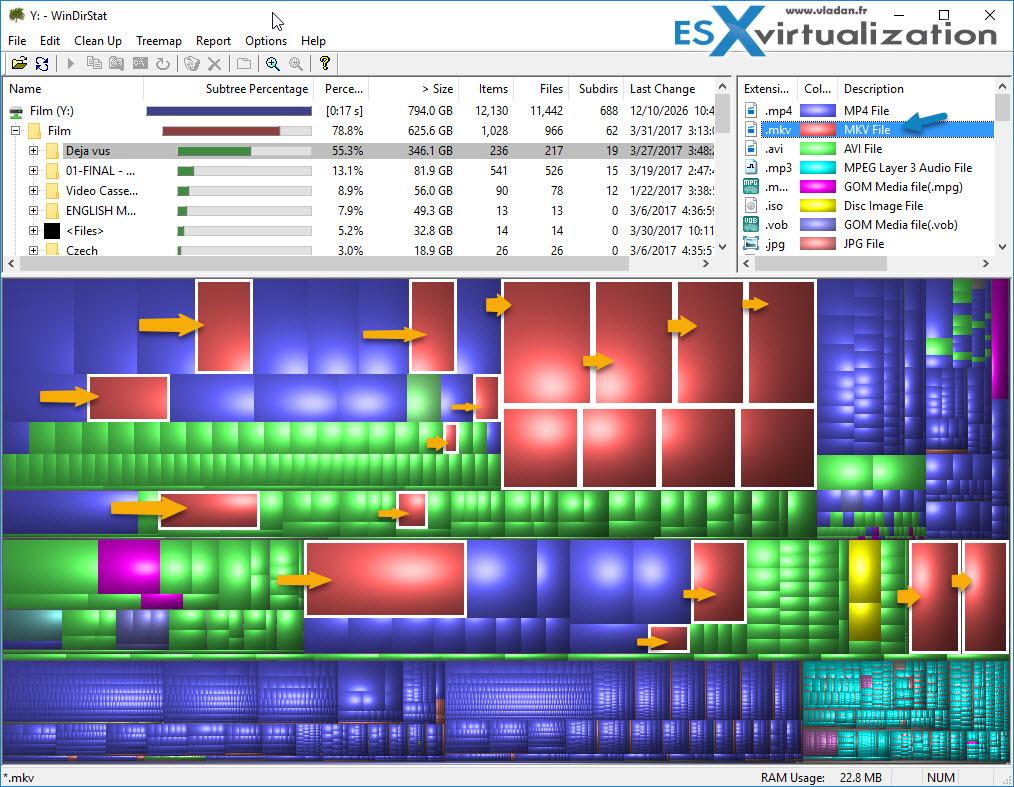Collapse the Film folder tree node

click(16, 131)
